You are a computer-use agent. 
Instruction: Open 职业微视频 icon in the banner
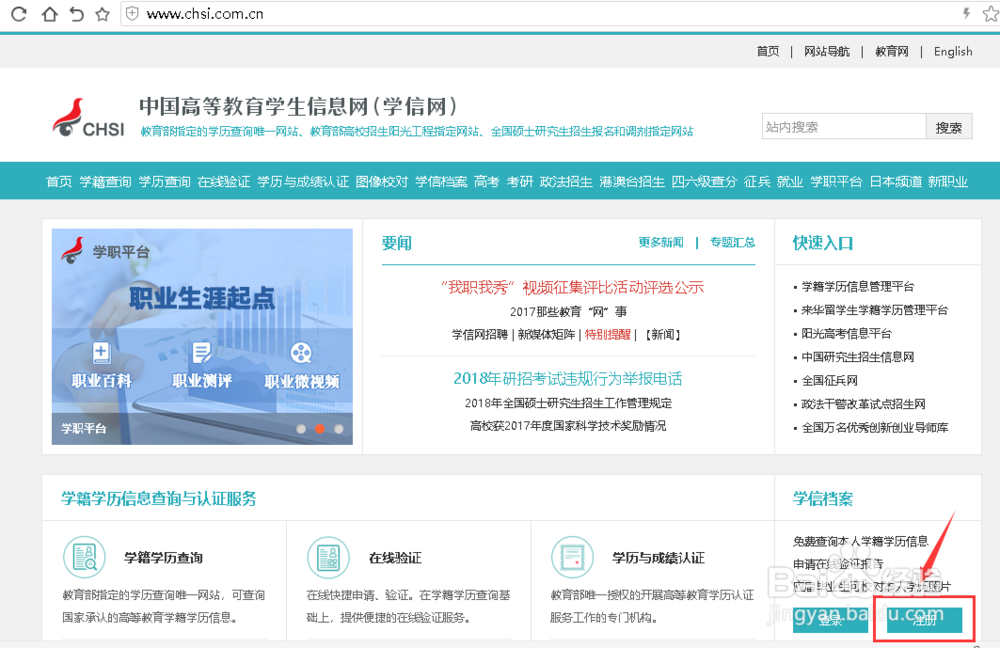301,352
